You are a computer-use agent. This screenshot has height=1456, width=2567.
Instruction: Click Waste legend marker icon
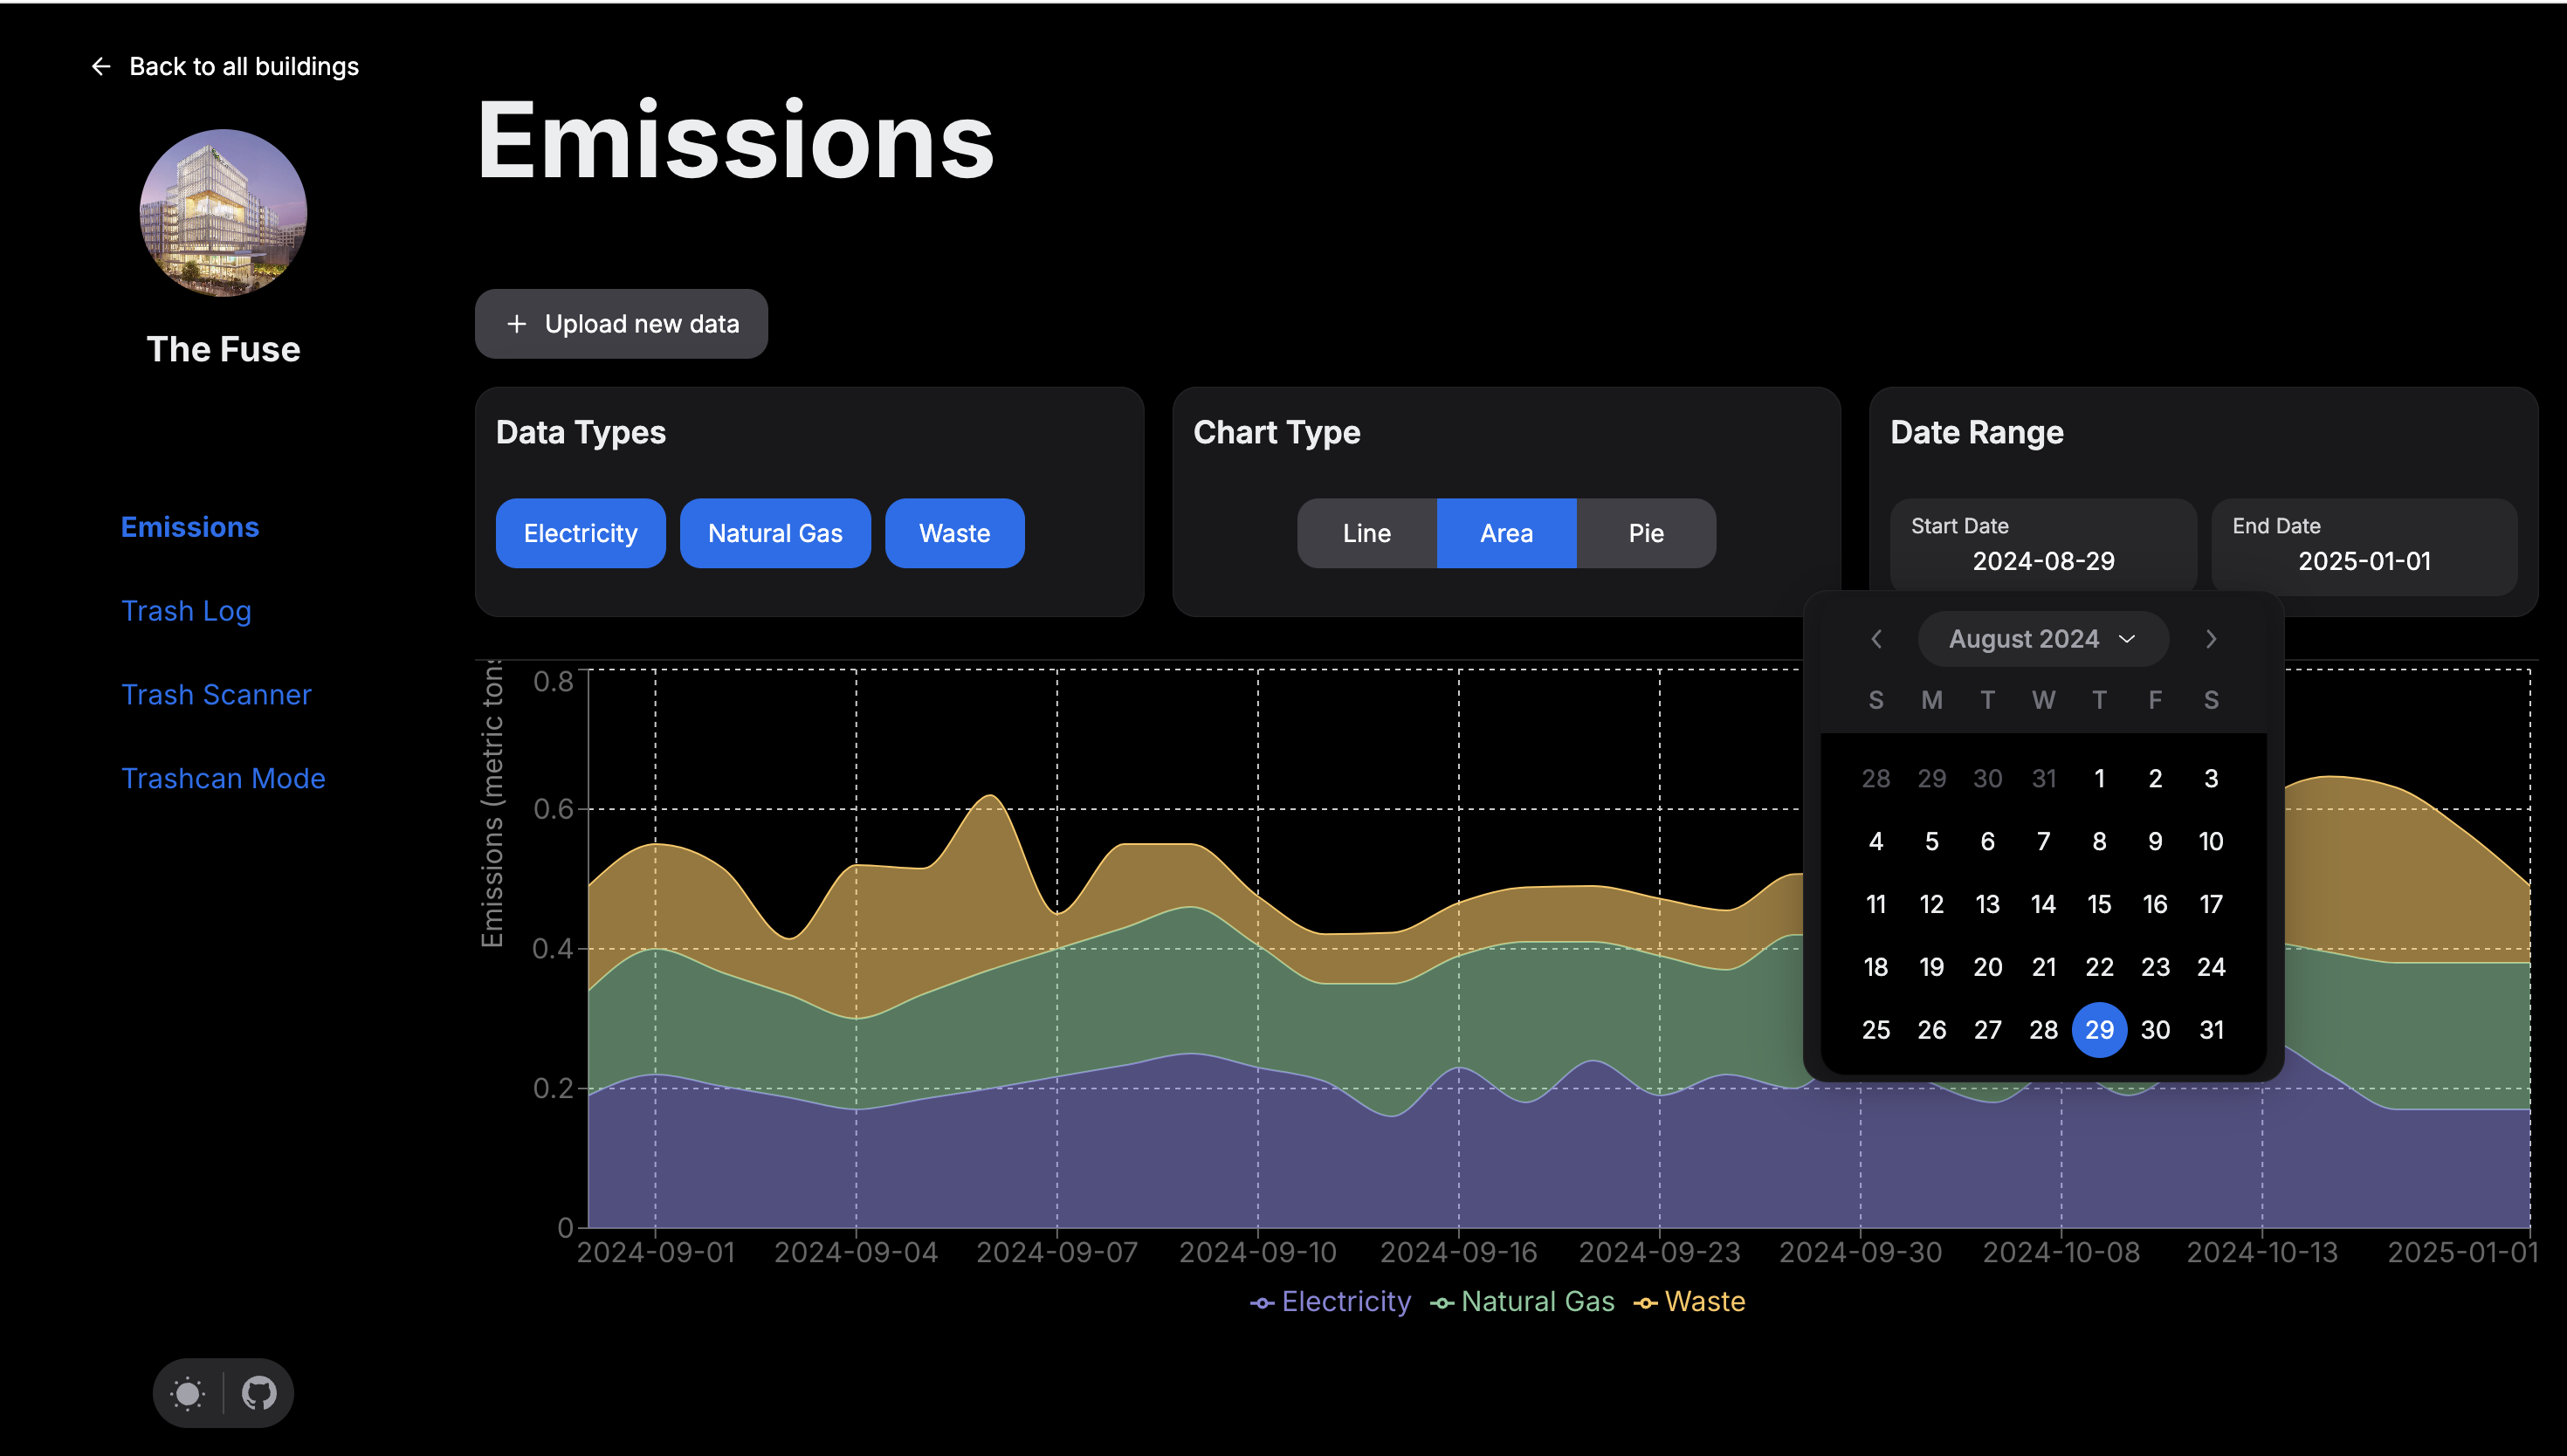[1645, 1303]
